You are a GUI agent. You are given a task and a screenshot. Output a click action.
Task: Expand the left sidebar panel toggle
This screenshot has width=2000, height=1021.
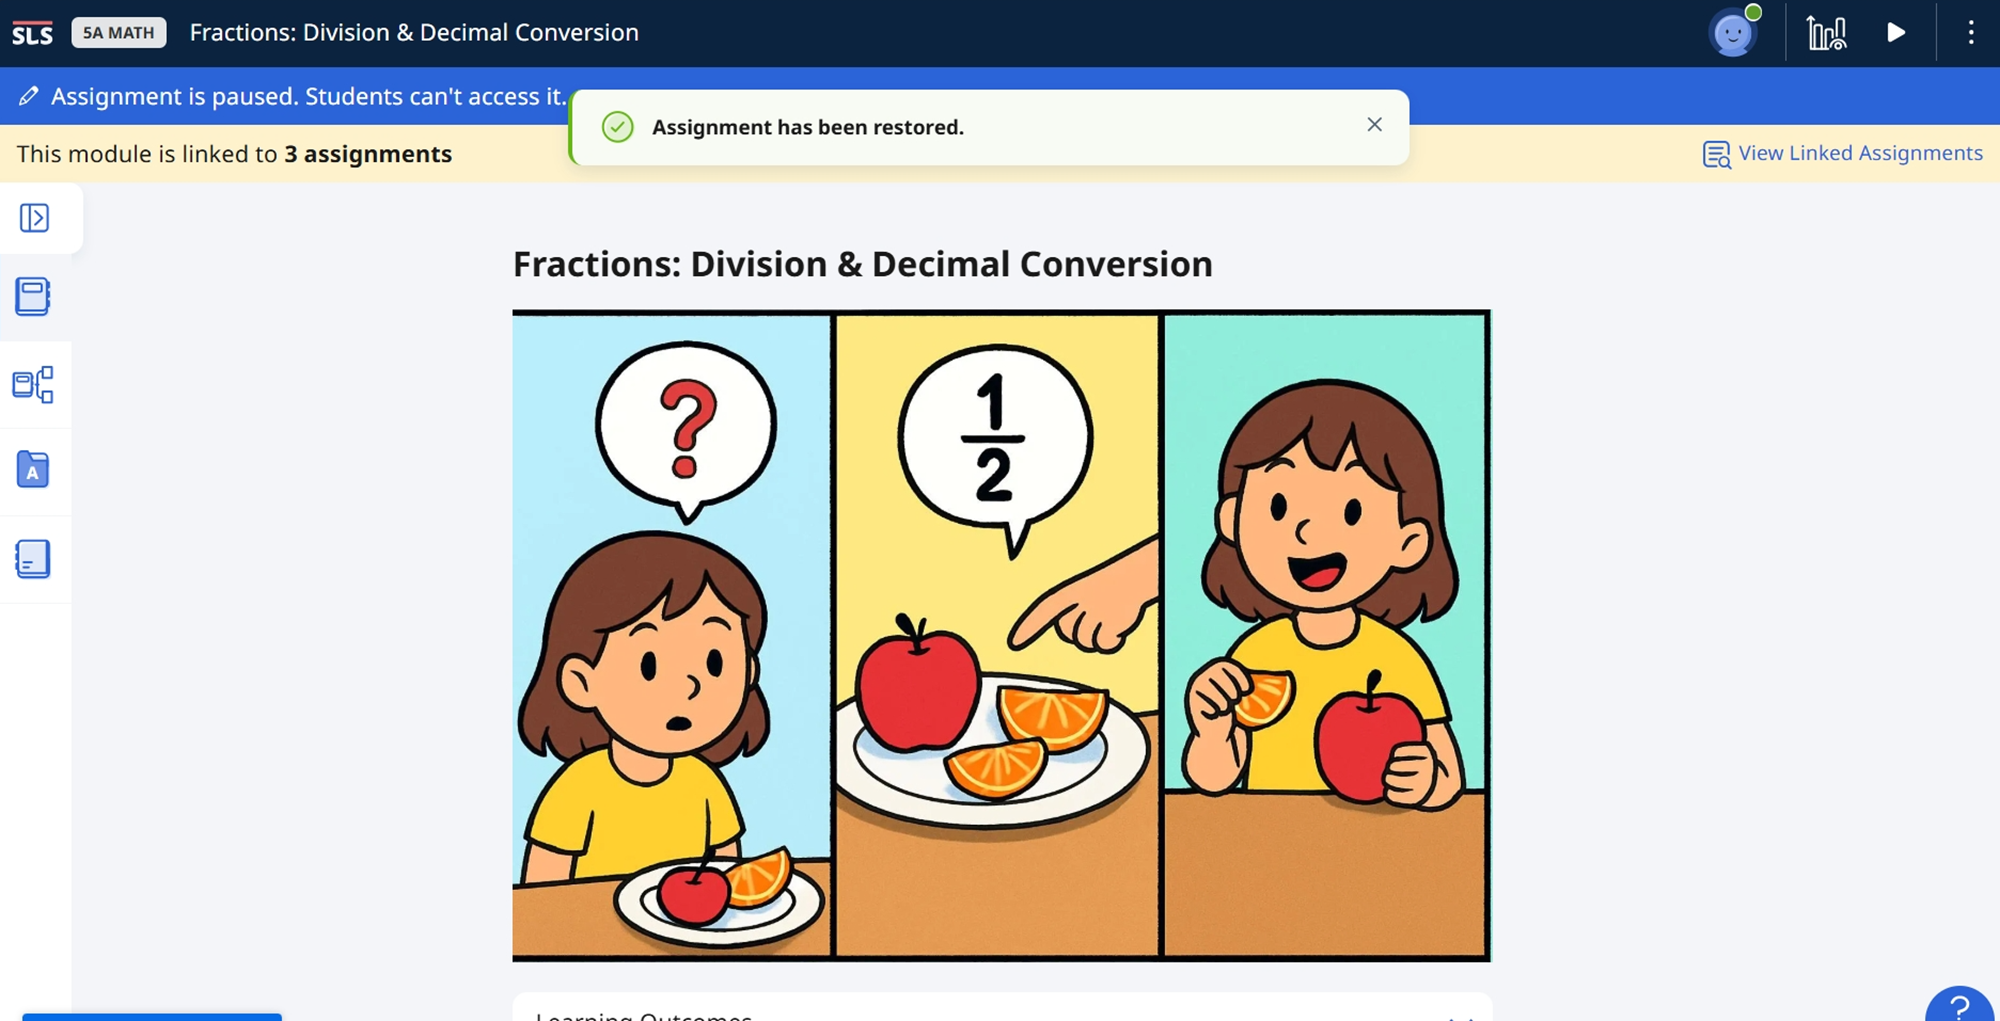[34, 218]
